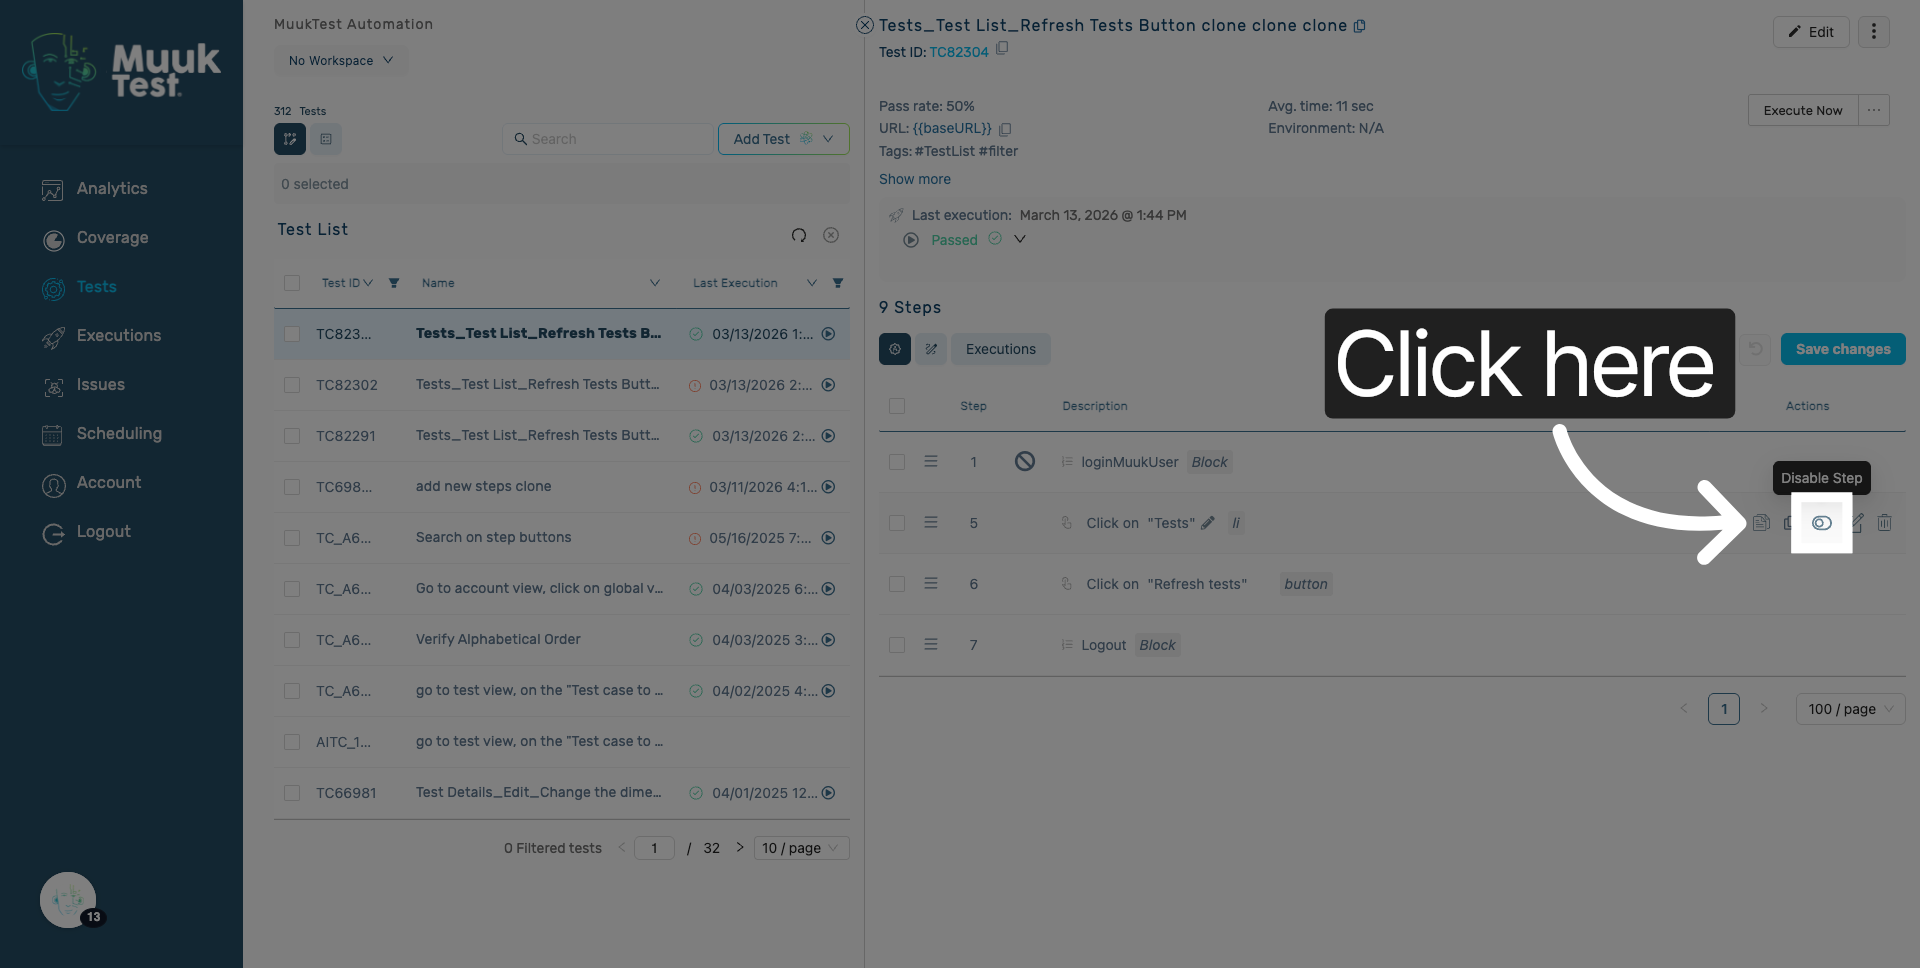Run test TC82302 with its play icon

[x=828, y=385]
